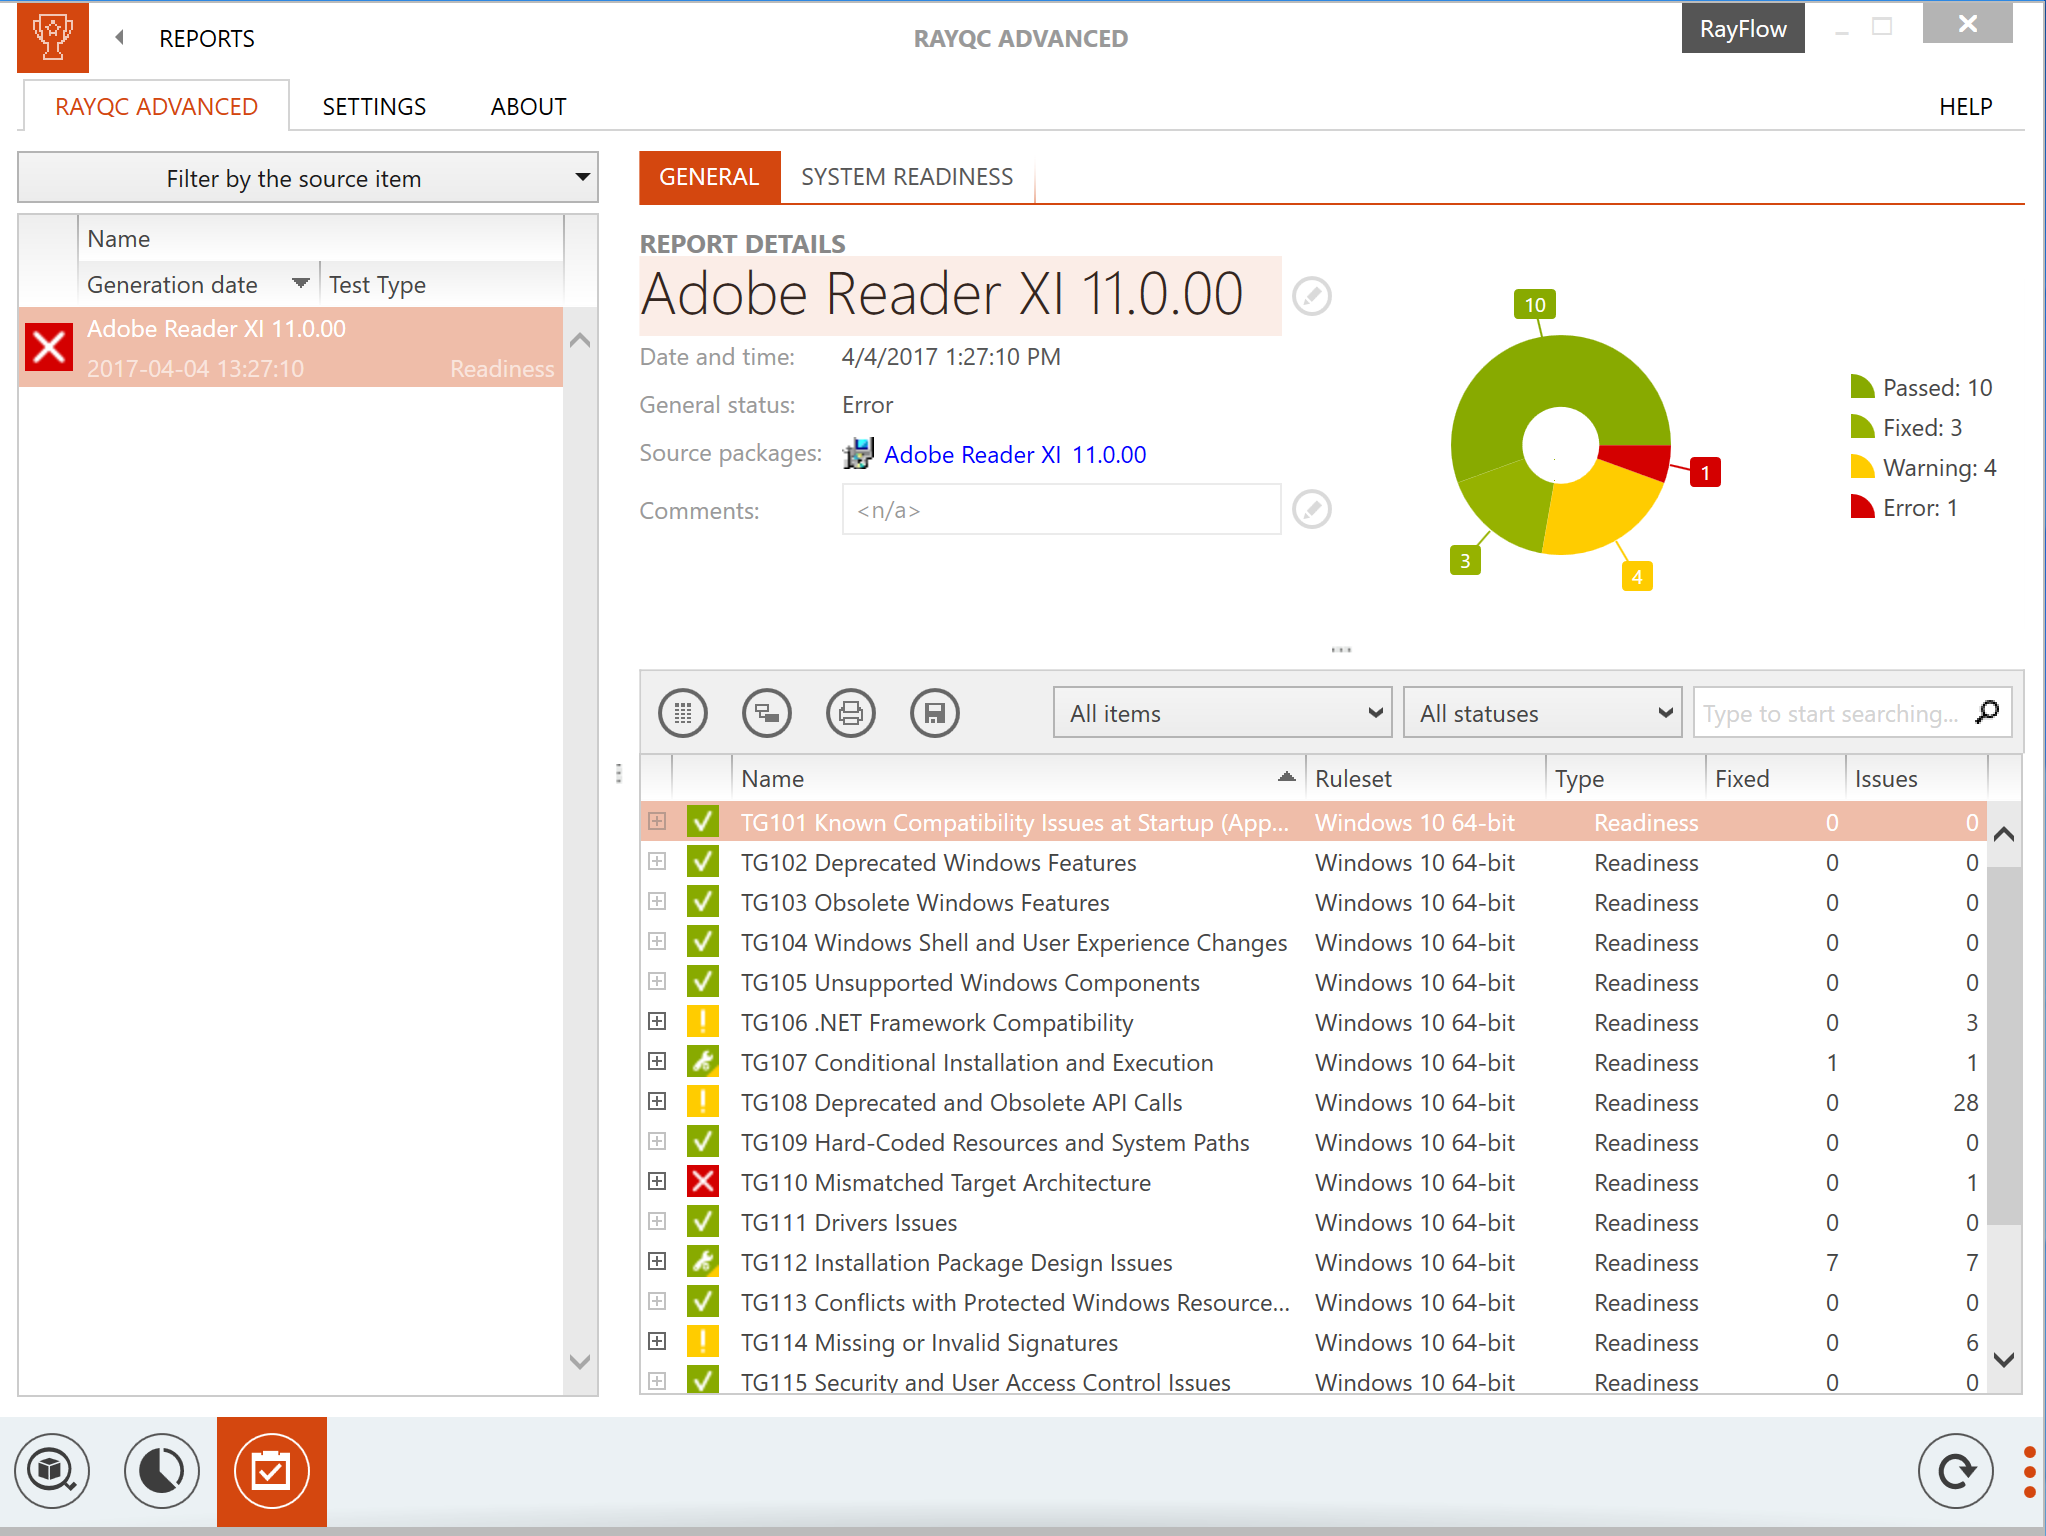Click the expand/collapse grouping toolbar icon
Image resolution: width=2046 pixels, height=1536 pixels.
click(x=767, y=713)
